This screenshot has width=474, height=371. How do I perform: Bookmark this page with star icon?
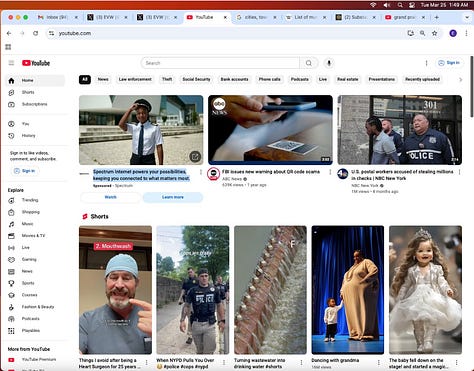(x=434, y=33)
